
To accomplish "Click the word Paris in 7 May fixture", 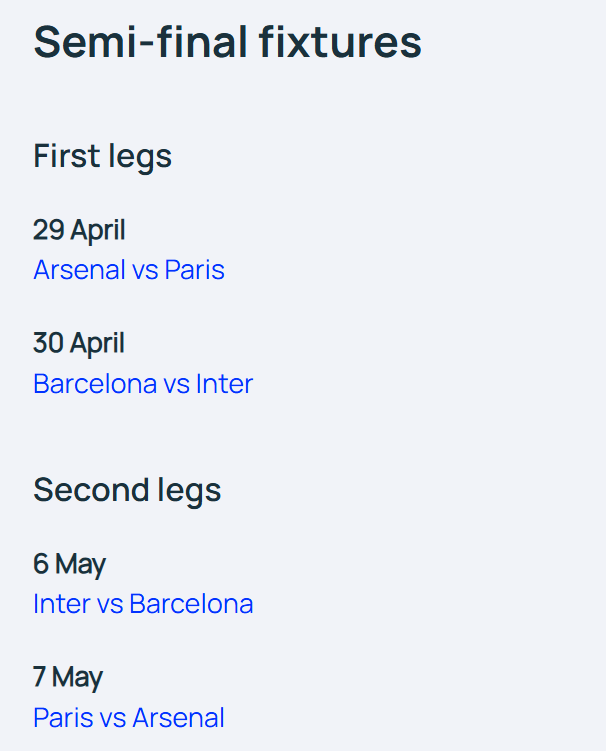I will pyautogui.click(x=63, y=717).
